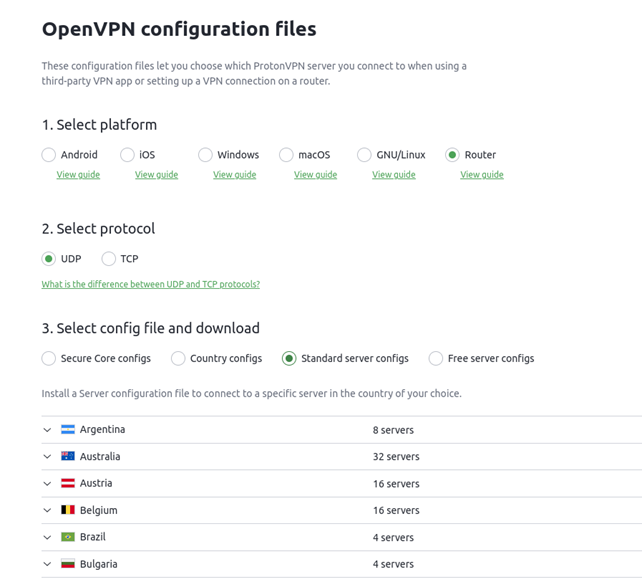Choose Country configs option
This screenshot has height=582, width=642.
click(x=178, y=358)
